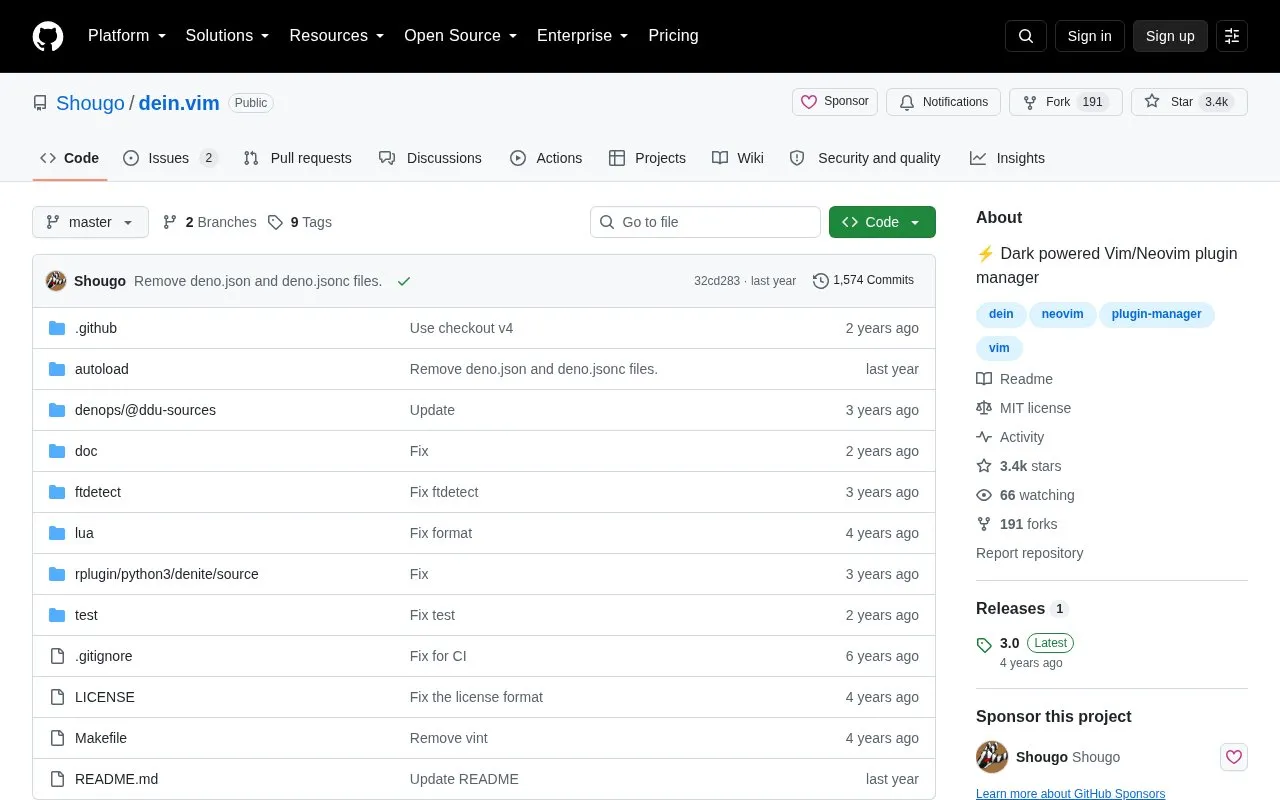Open the green Code dropdown
1280x800 pixels.
coord(882,222)
